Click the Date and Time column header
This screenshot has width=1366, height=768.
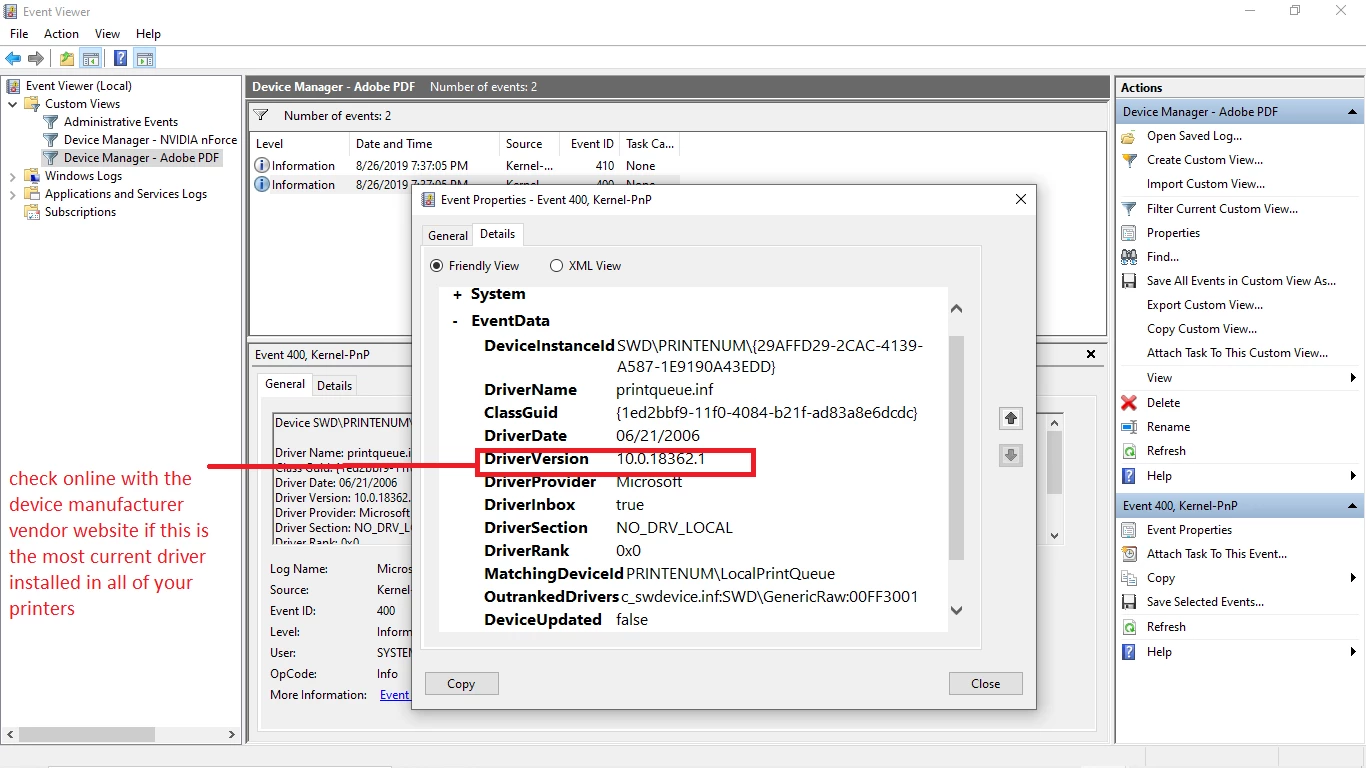click(x=424, y=144)
